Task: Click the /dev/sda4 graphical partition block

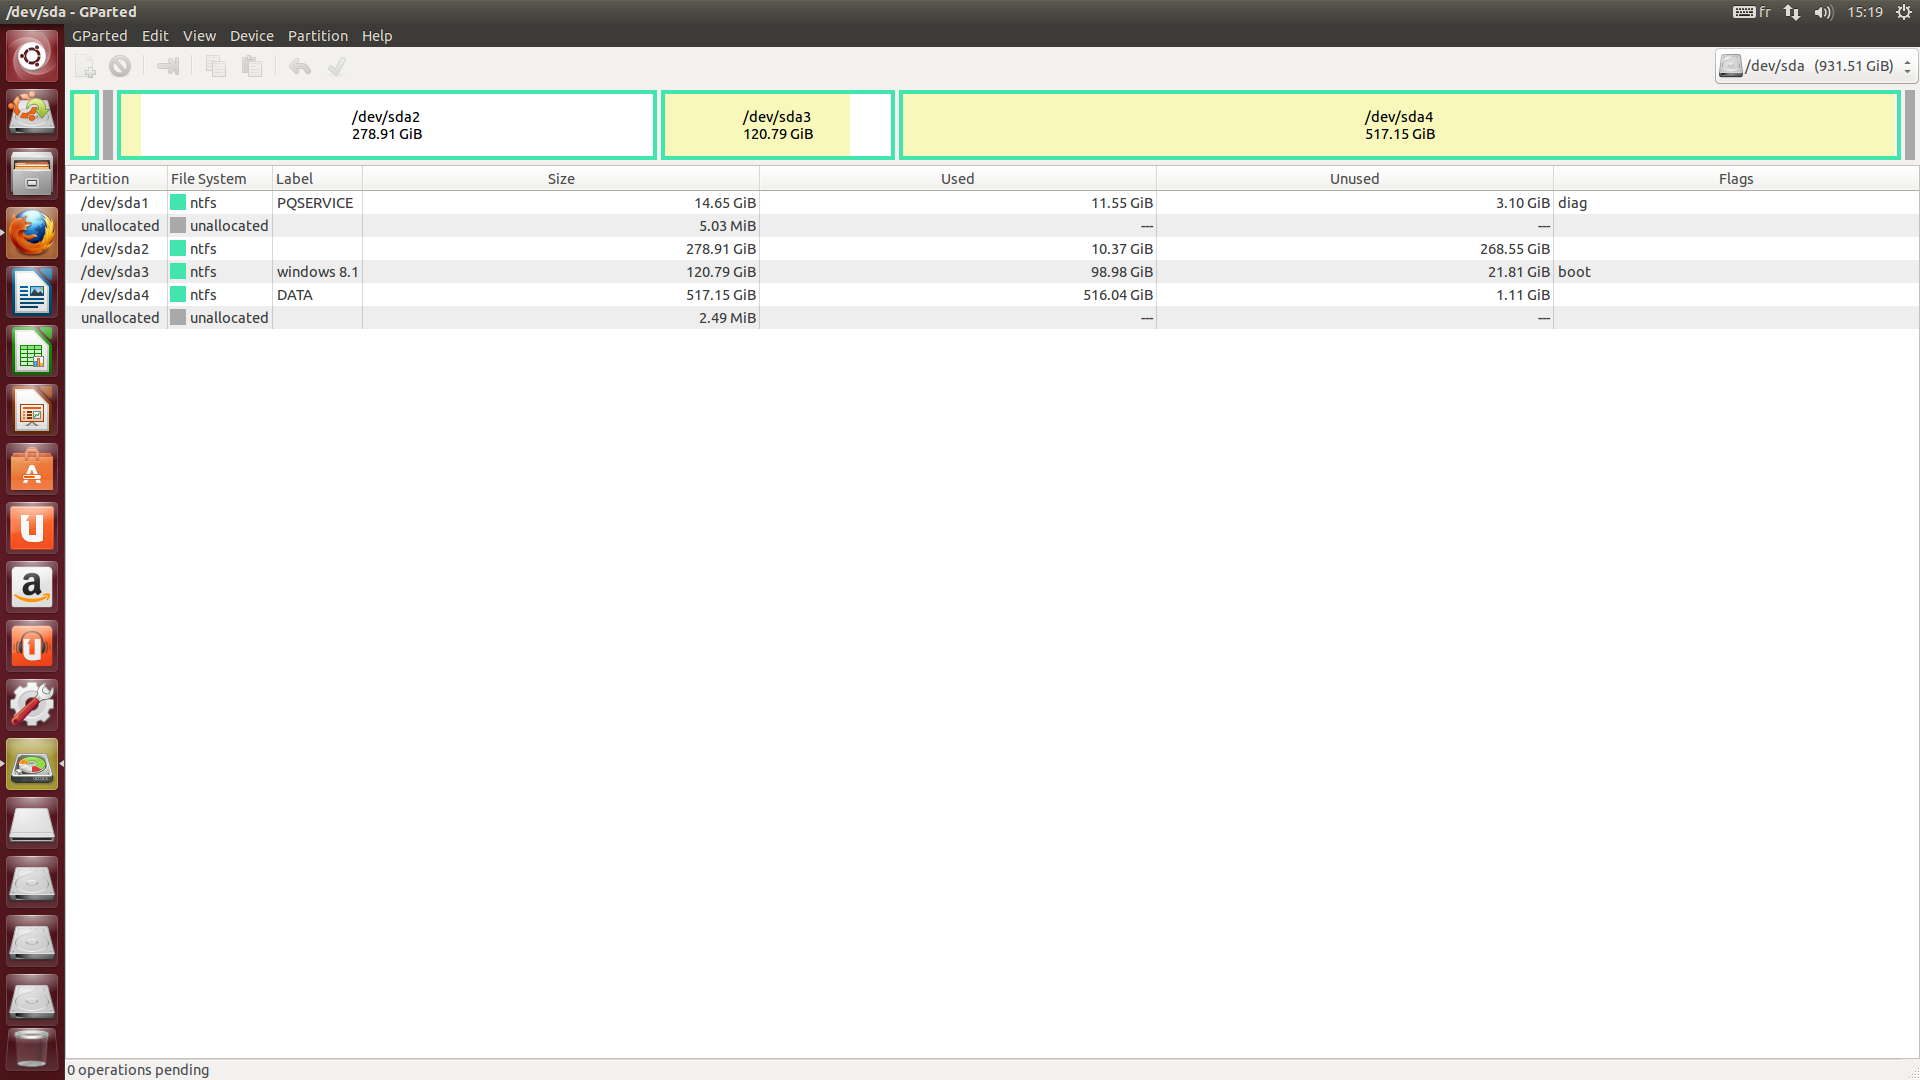Action: [x=1399, y=125]
